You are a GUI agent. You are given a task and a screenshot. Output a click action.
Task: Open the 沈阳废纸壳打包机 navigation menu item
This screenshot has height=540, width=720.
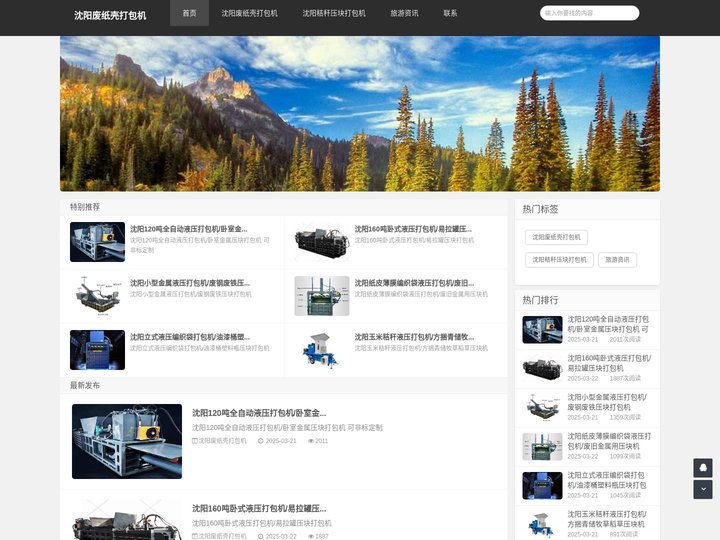pyautogui.click(x=249, y=13)
